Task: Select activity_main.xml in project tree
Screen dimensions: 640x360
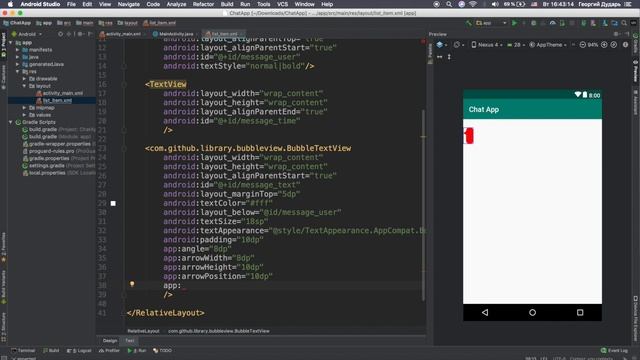Action: click(60, 93)
